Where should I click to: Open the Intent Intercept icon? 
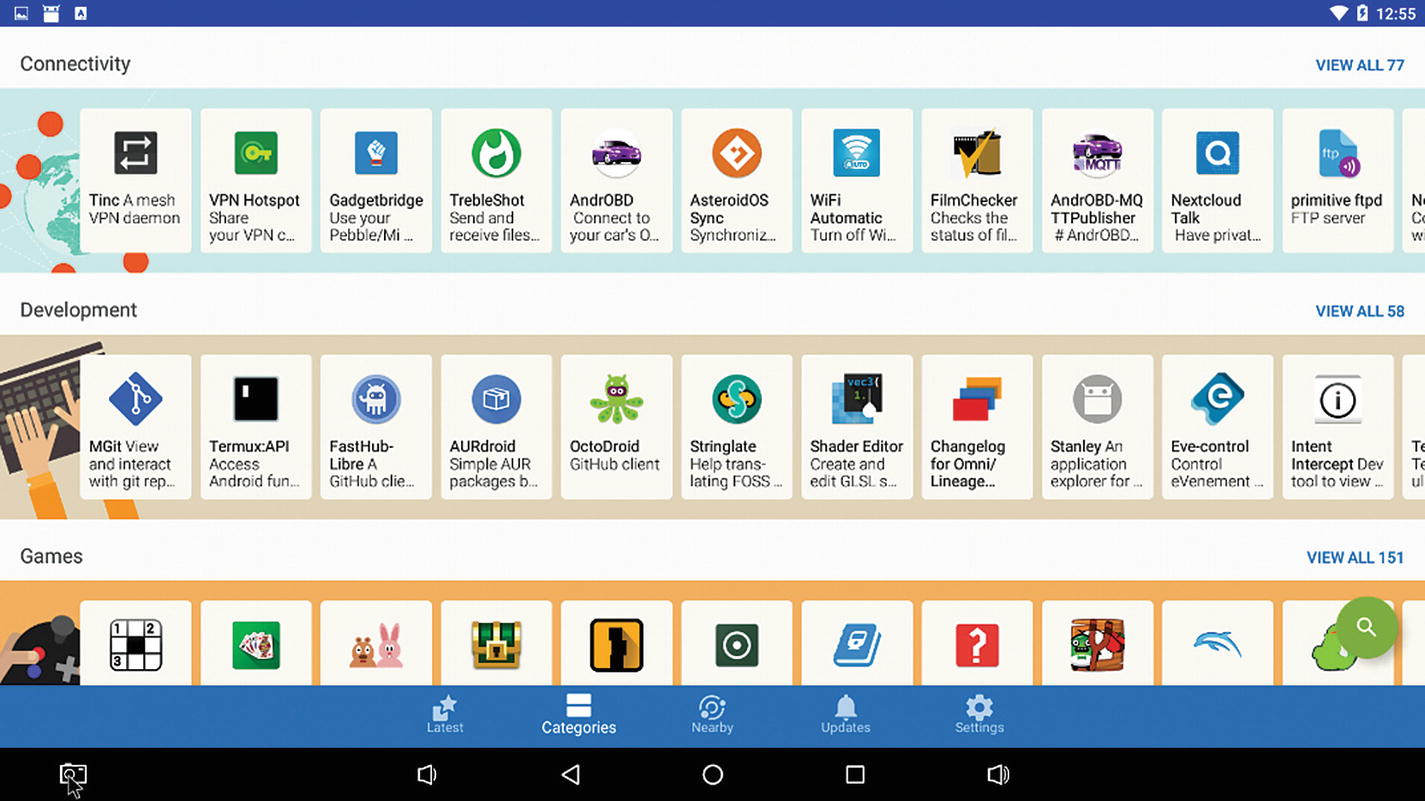pyautogui.click(x=1337, y=400)
